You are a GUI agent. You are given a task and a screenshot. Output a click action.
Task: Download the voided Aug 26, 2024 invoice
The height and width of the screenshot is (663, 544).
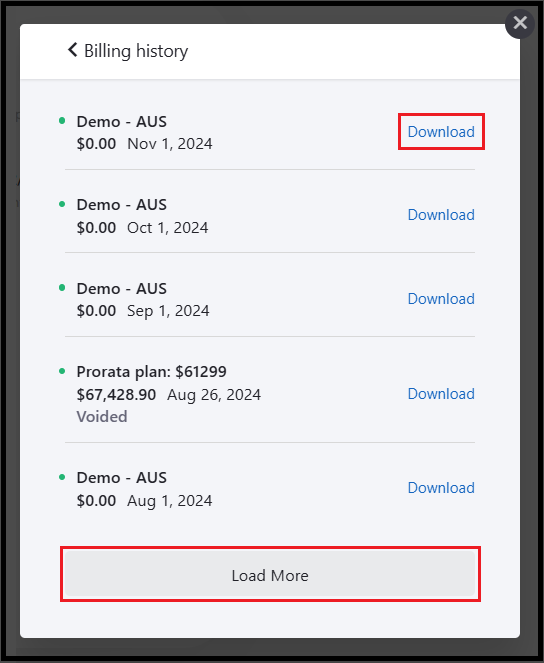(x=441, y=394)
